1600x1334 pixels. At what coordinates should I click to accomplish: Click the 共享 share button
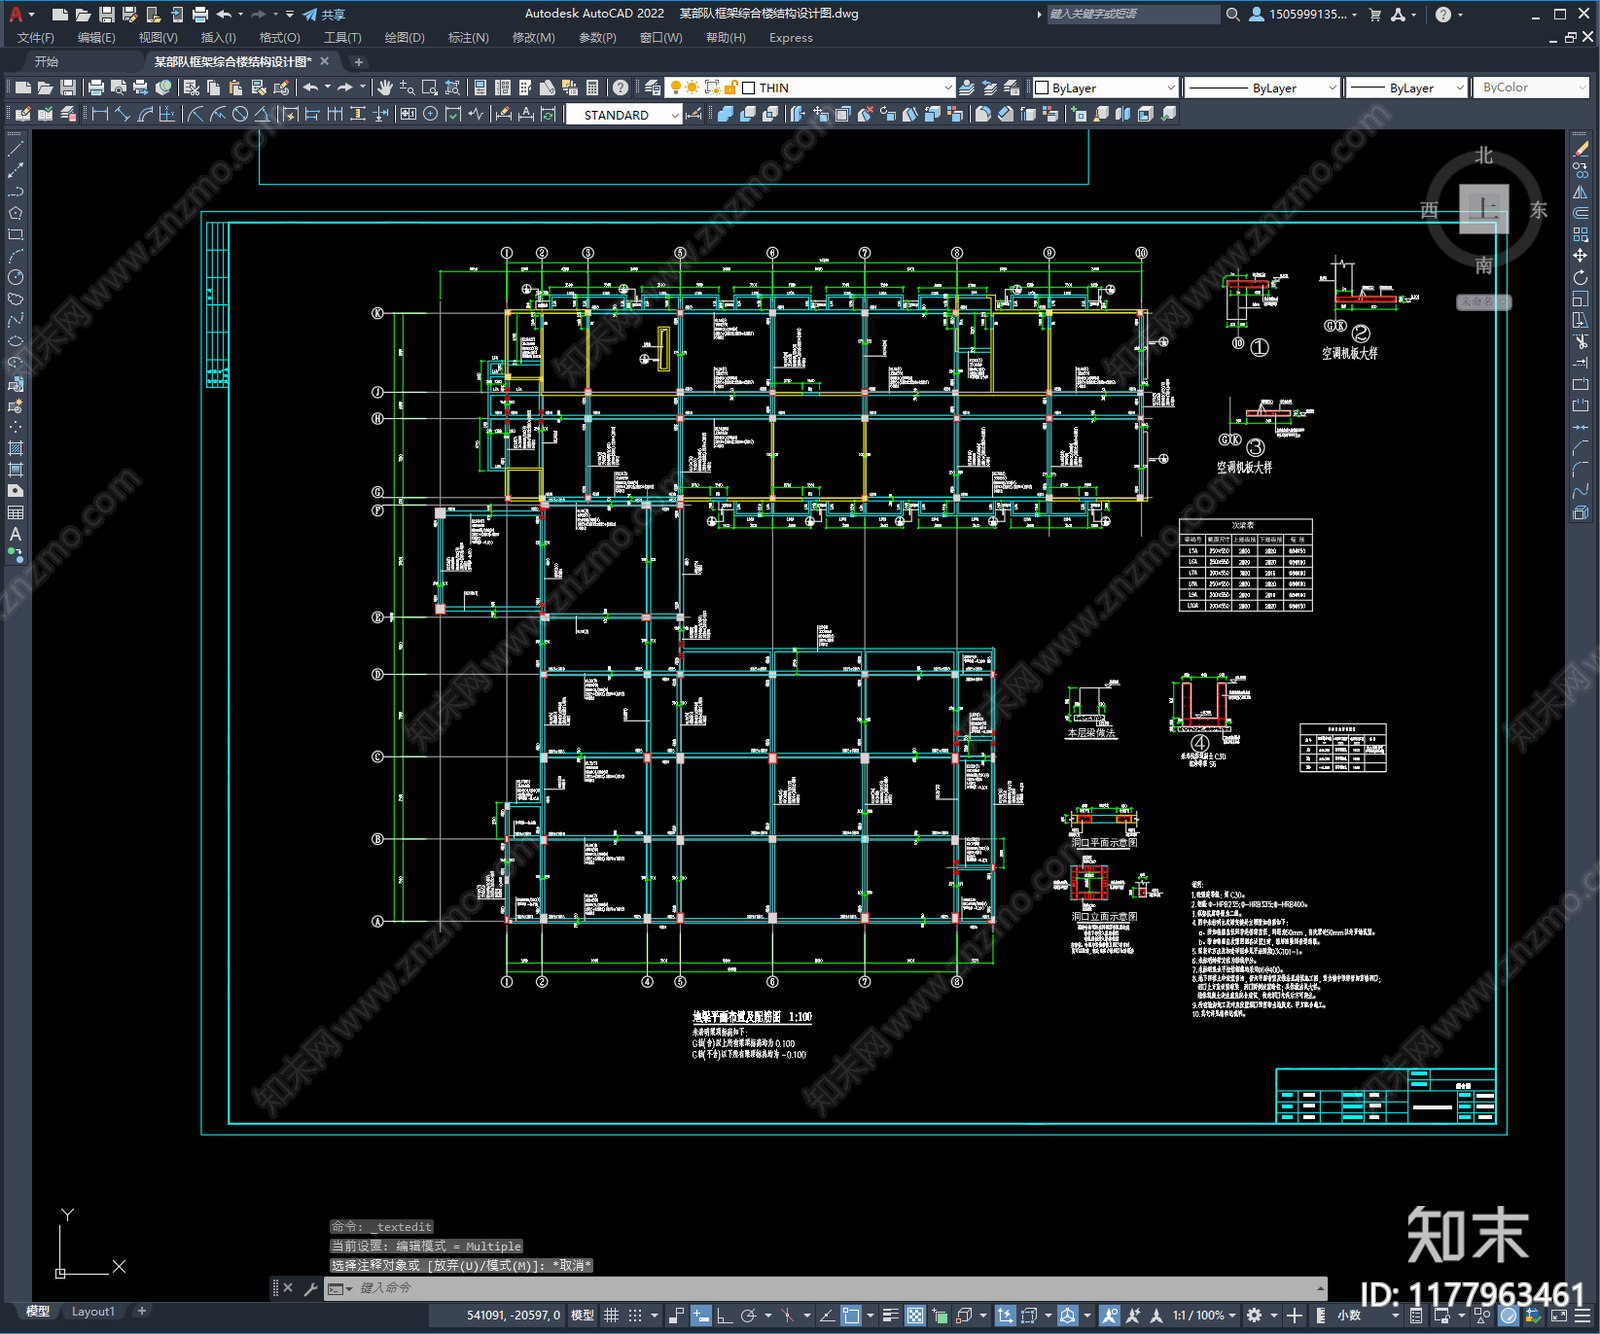tap(324, 14)
